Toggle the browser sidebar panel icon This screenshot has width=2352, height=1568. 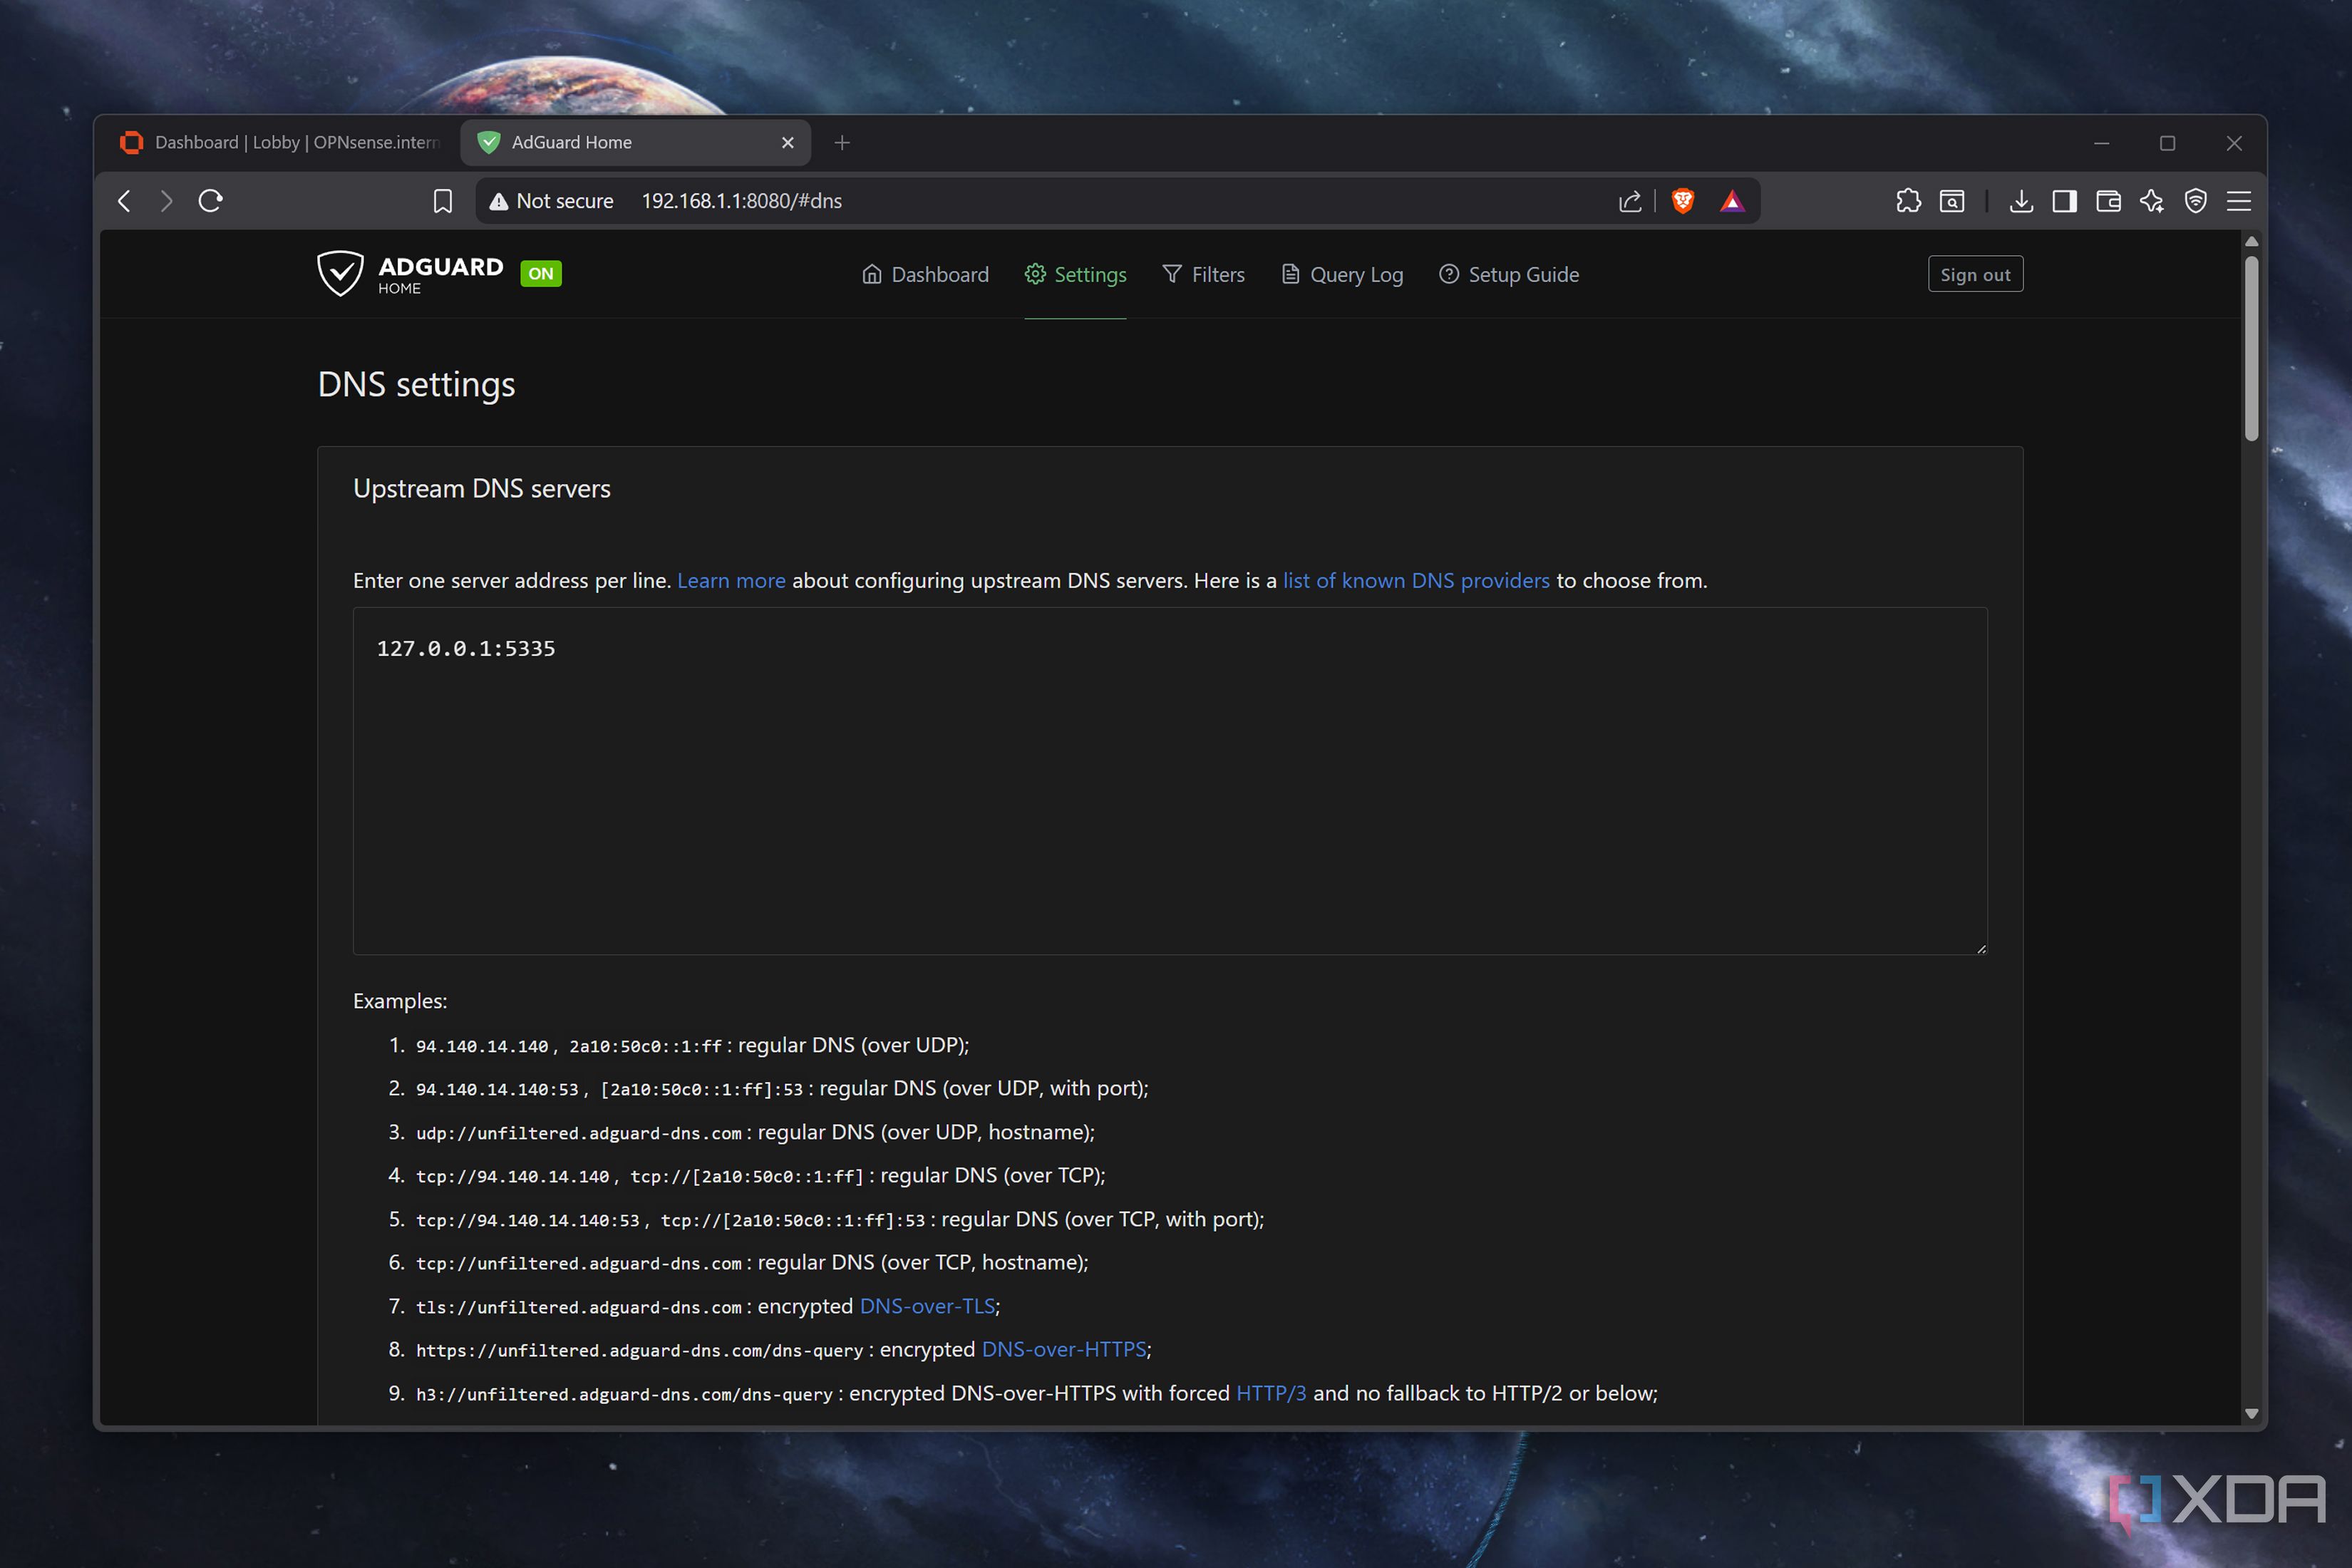click(2065, 201)
